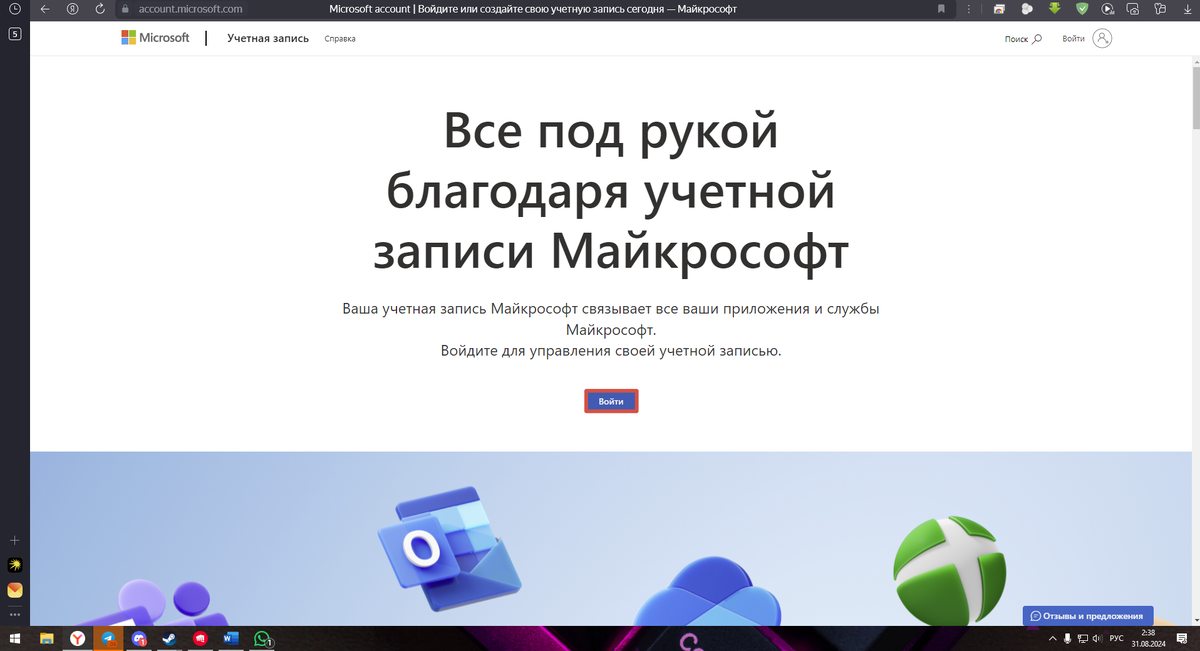Click the plus icon in left sidebar
This screenshot has height=651, width=1200.
click(15, 540)
